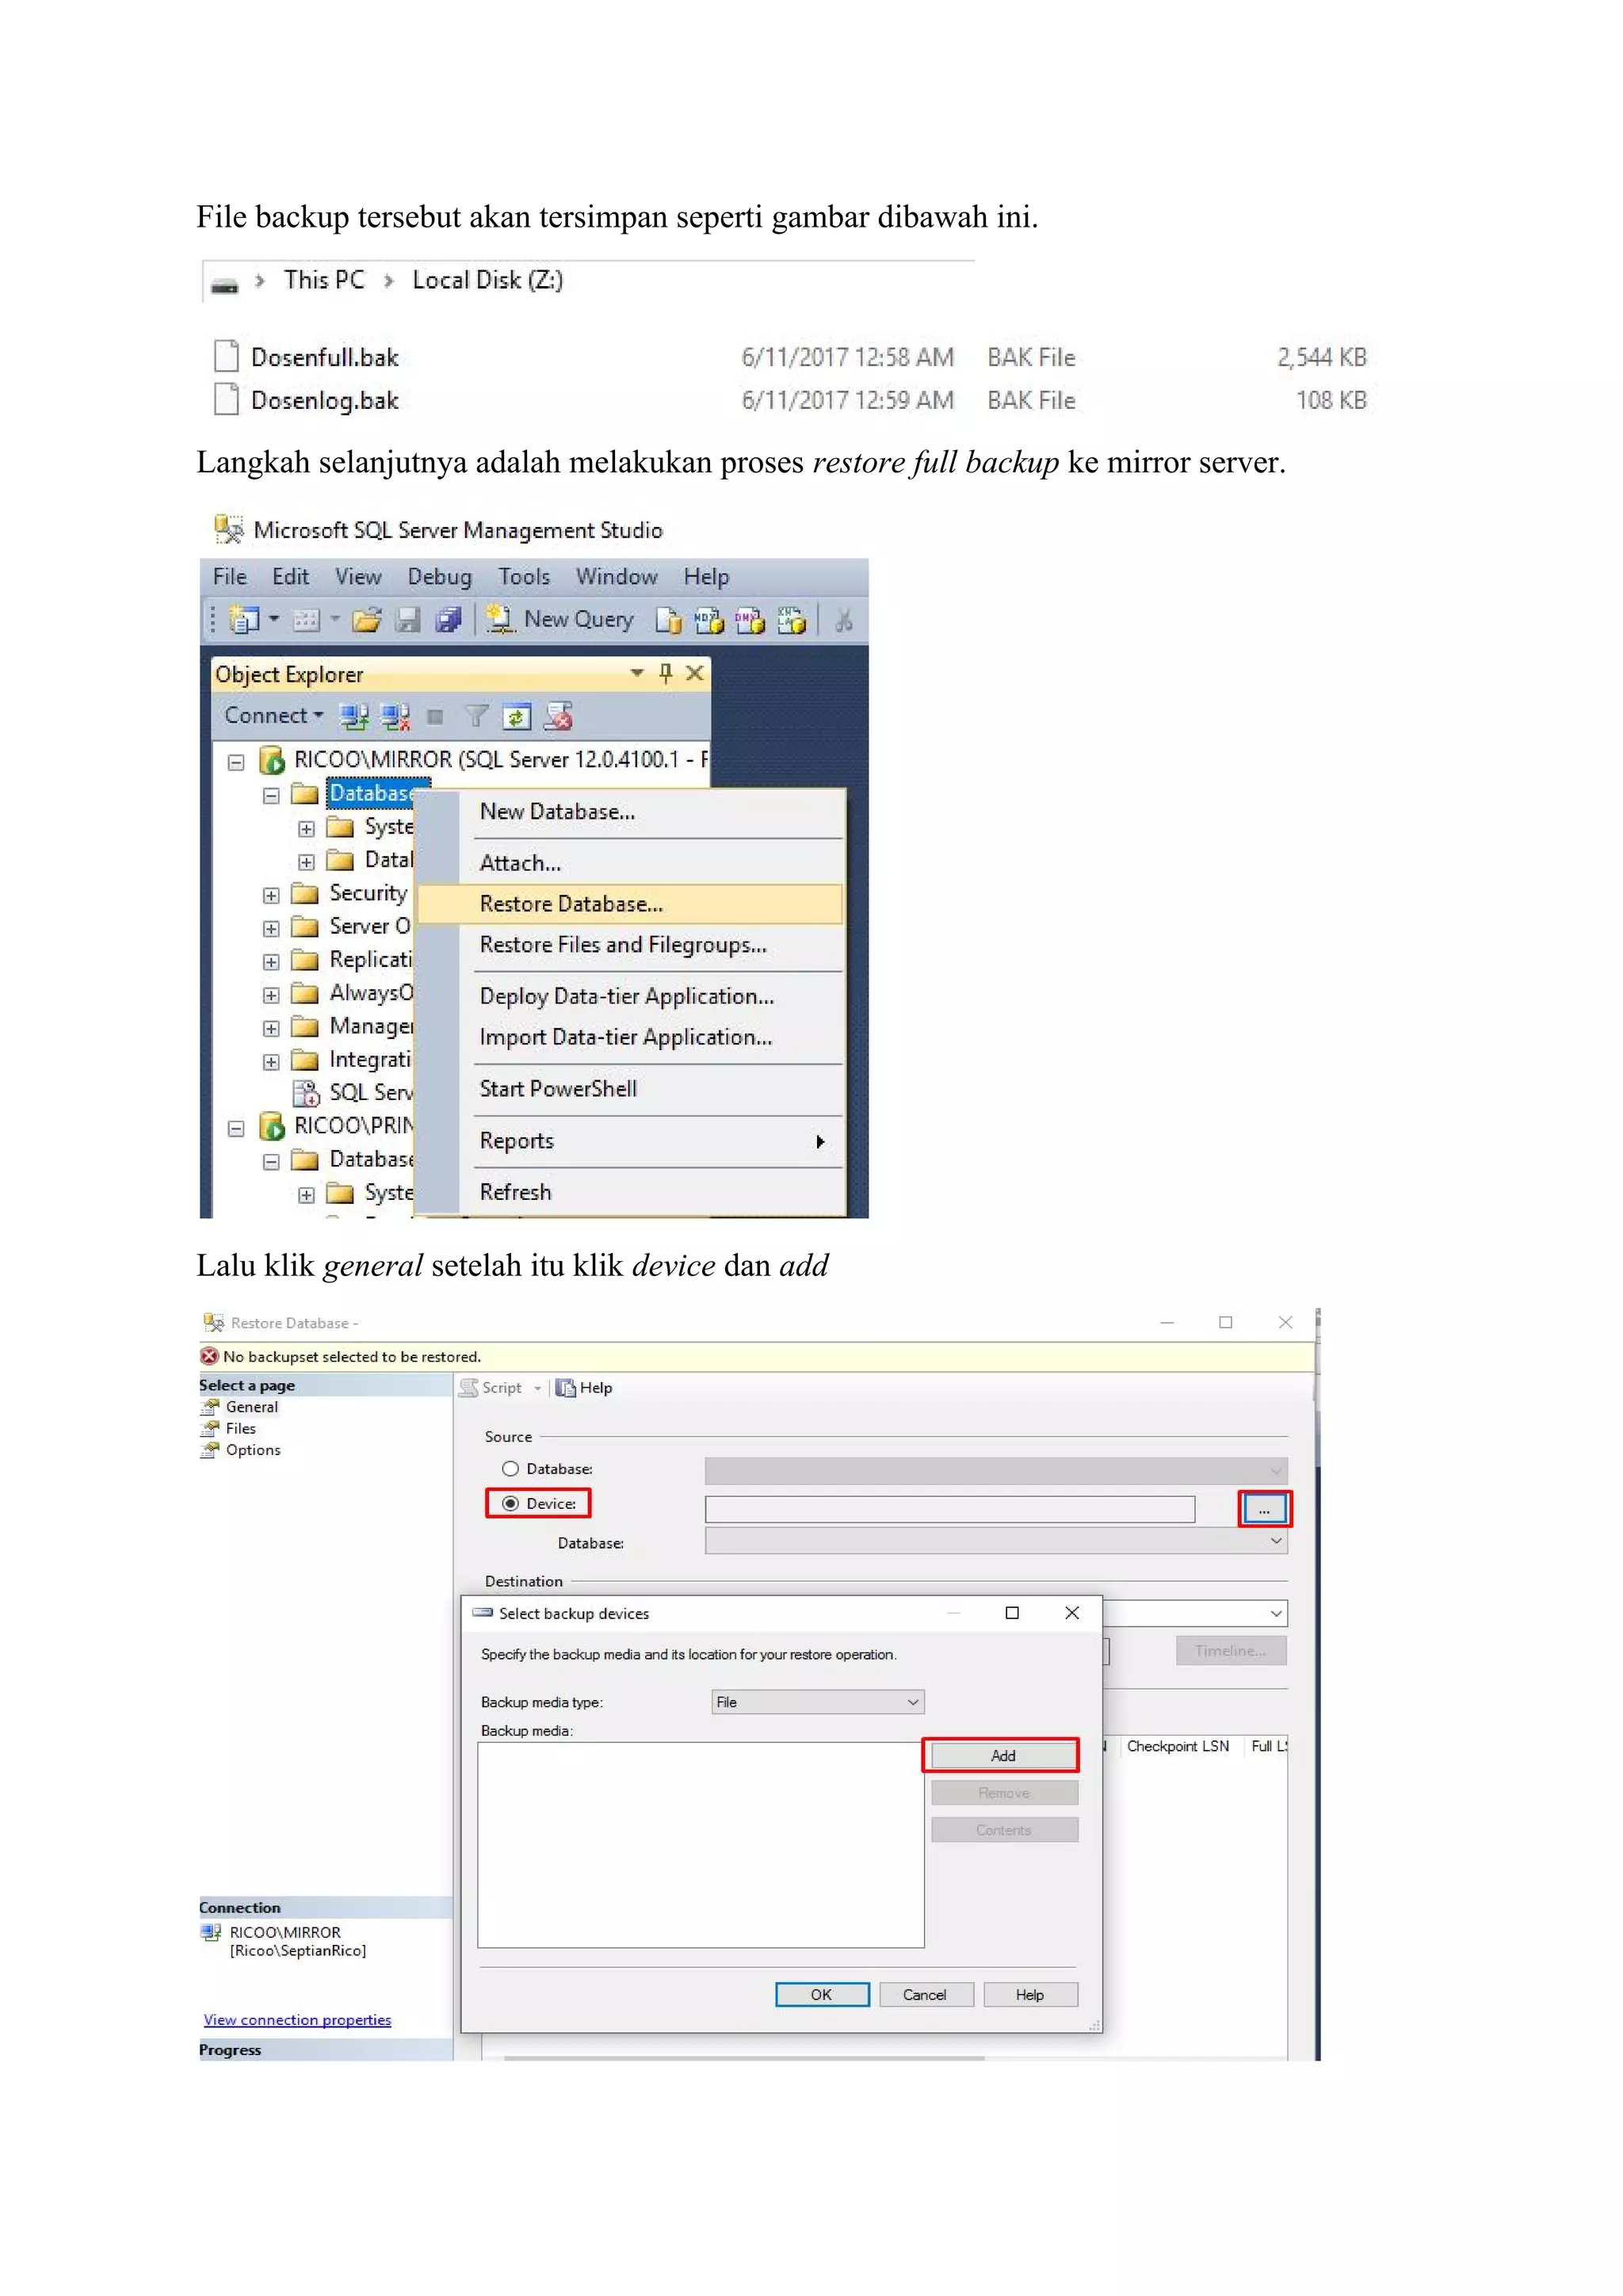Click the Filter funnel icon in Object Explorer

point(476,716)
